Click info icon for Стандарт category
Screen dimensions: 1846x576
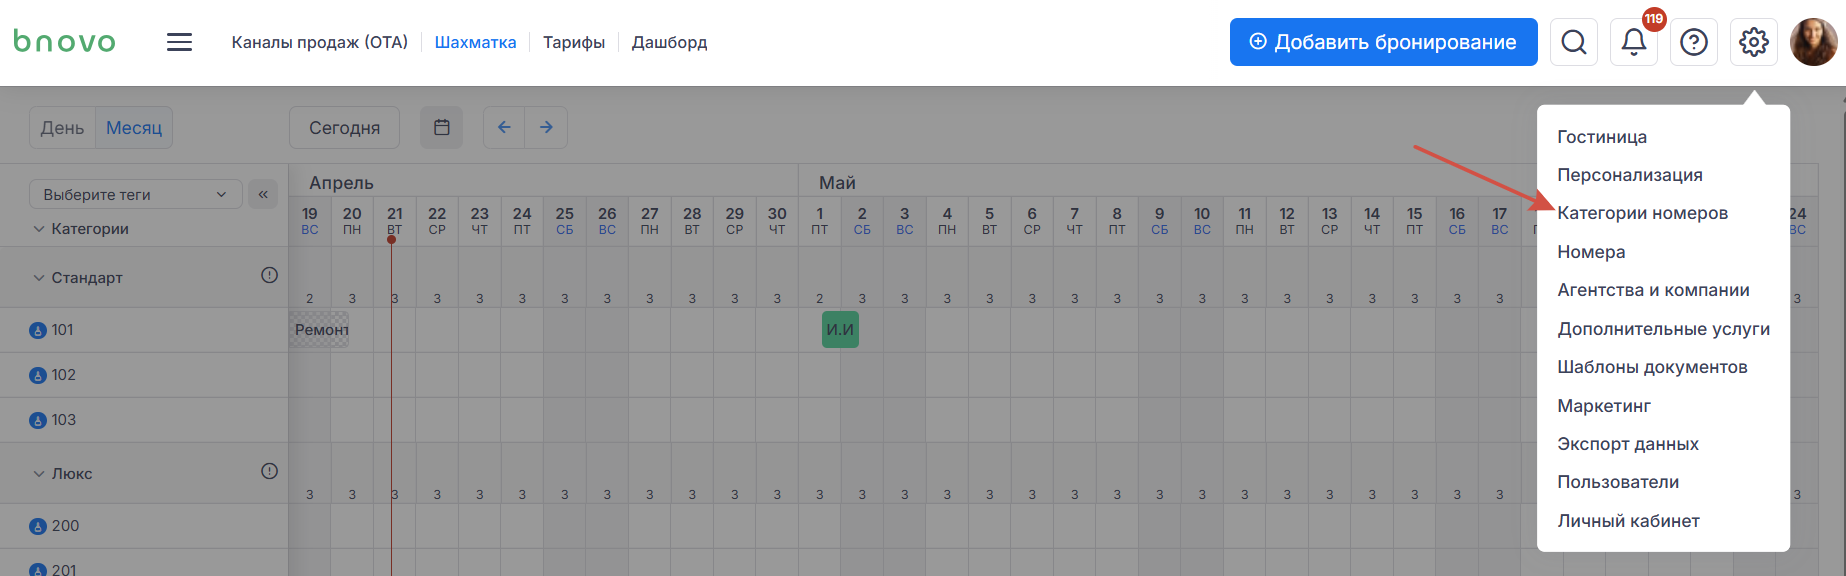pos(269,275)
